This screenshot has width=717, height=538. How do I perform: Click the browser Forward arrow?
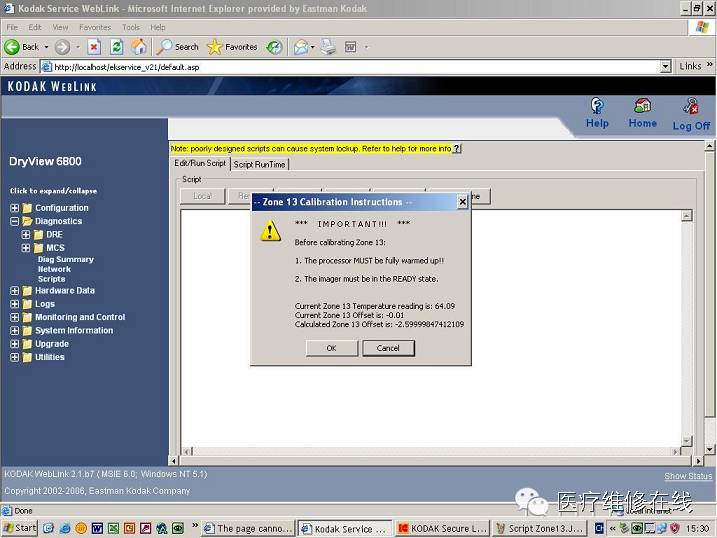point(62,47)
